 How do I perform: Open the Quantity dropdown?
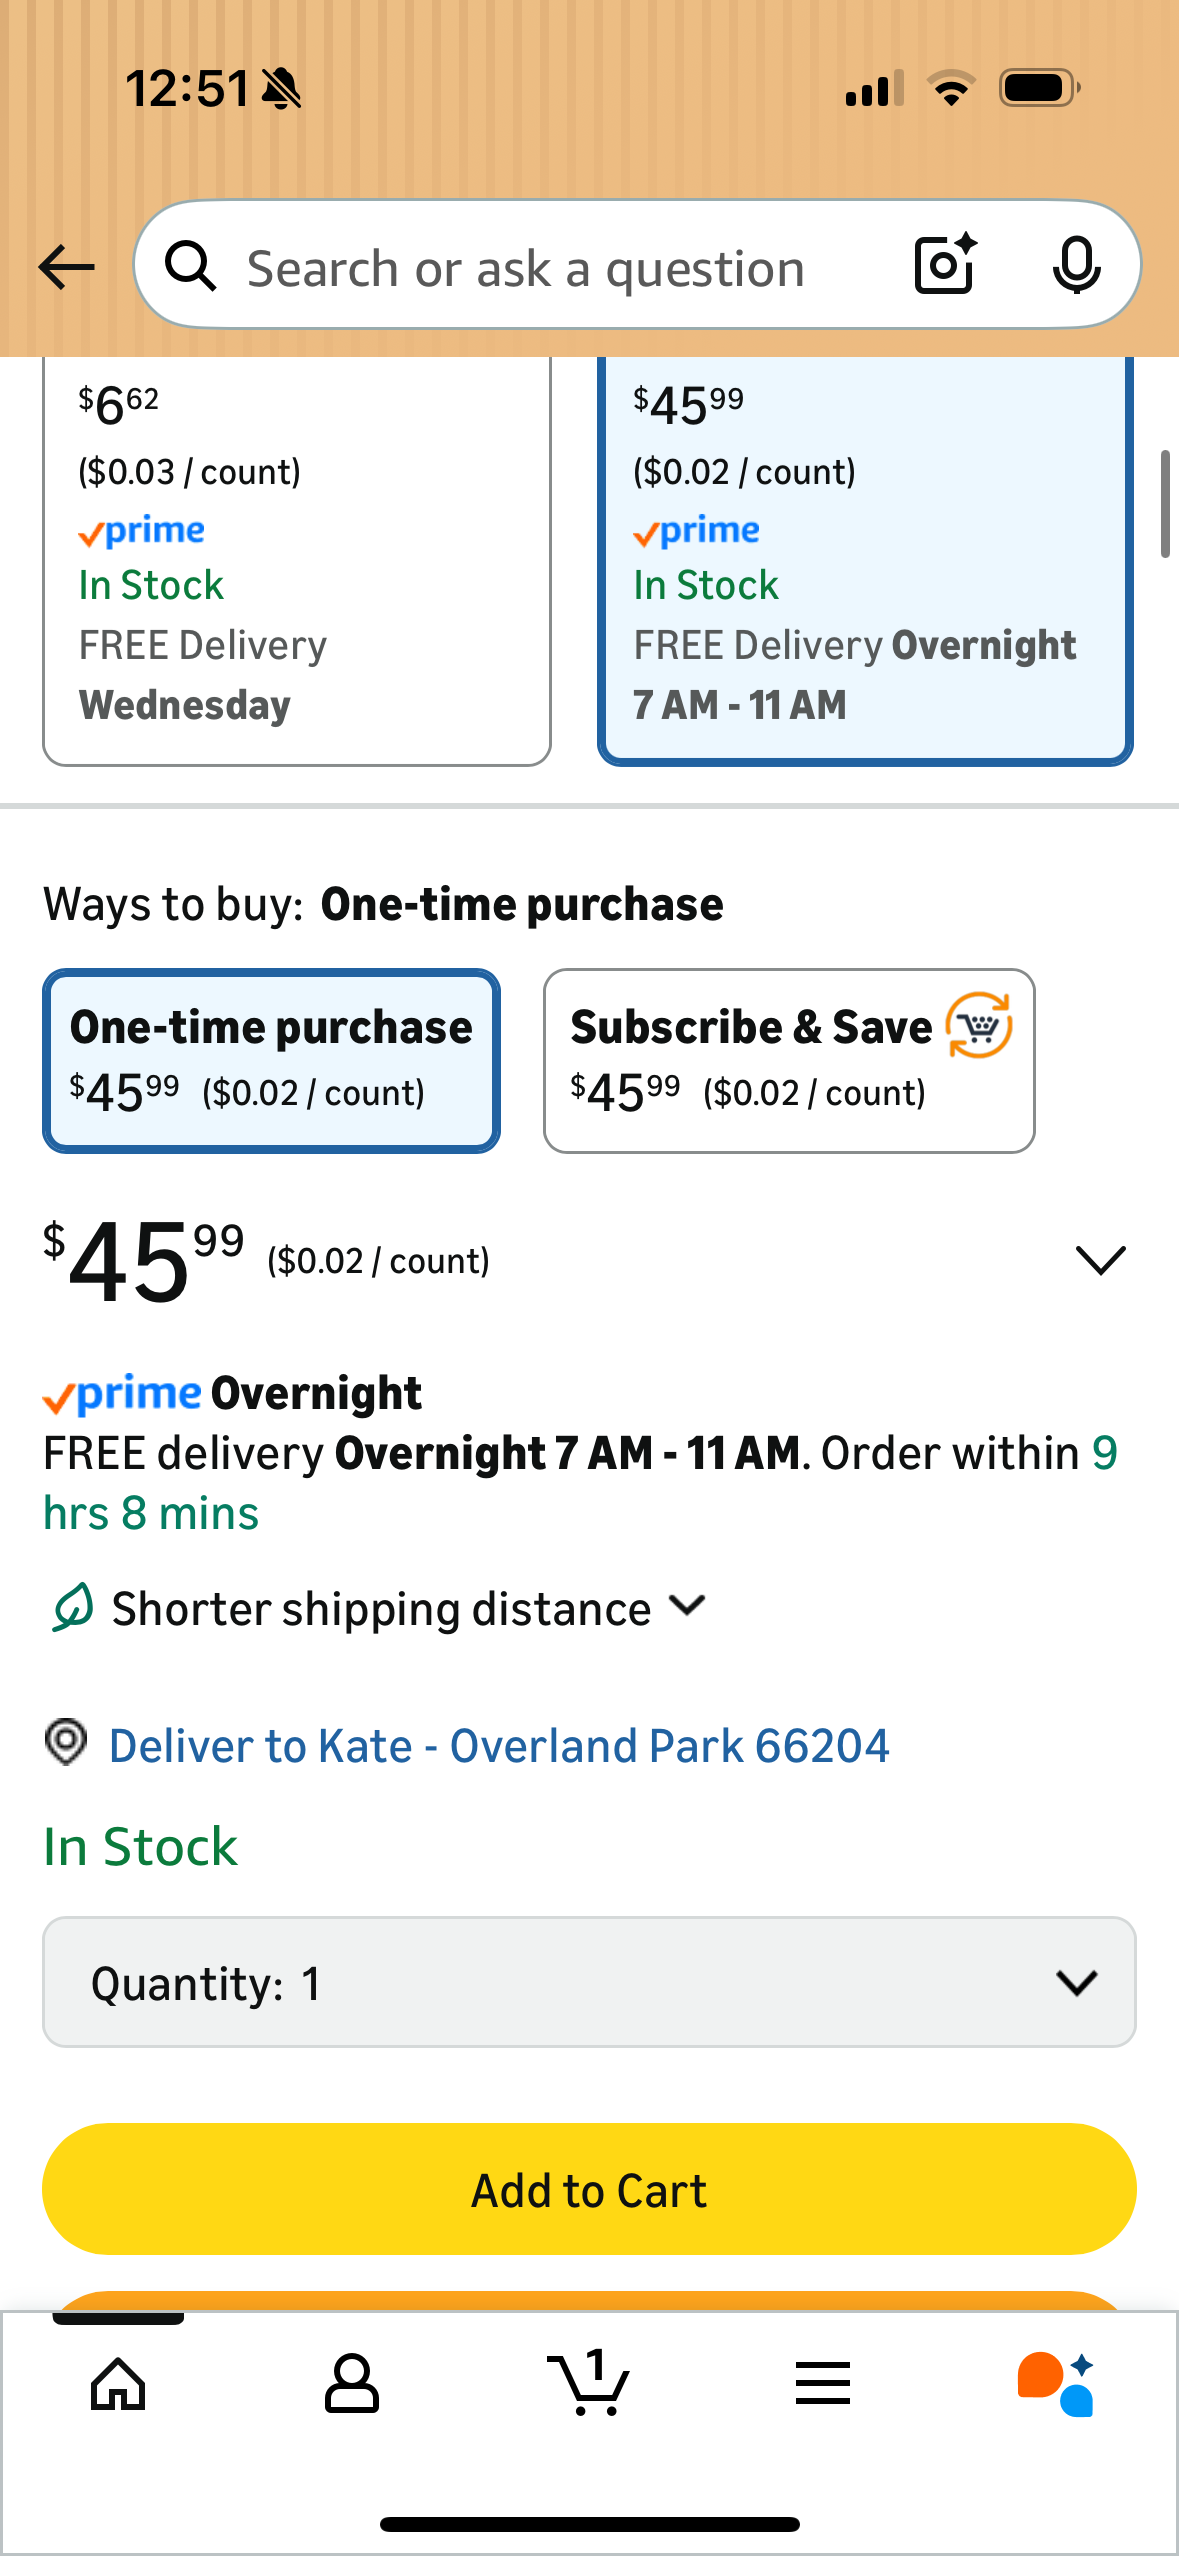(x=589, y=1982)
